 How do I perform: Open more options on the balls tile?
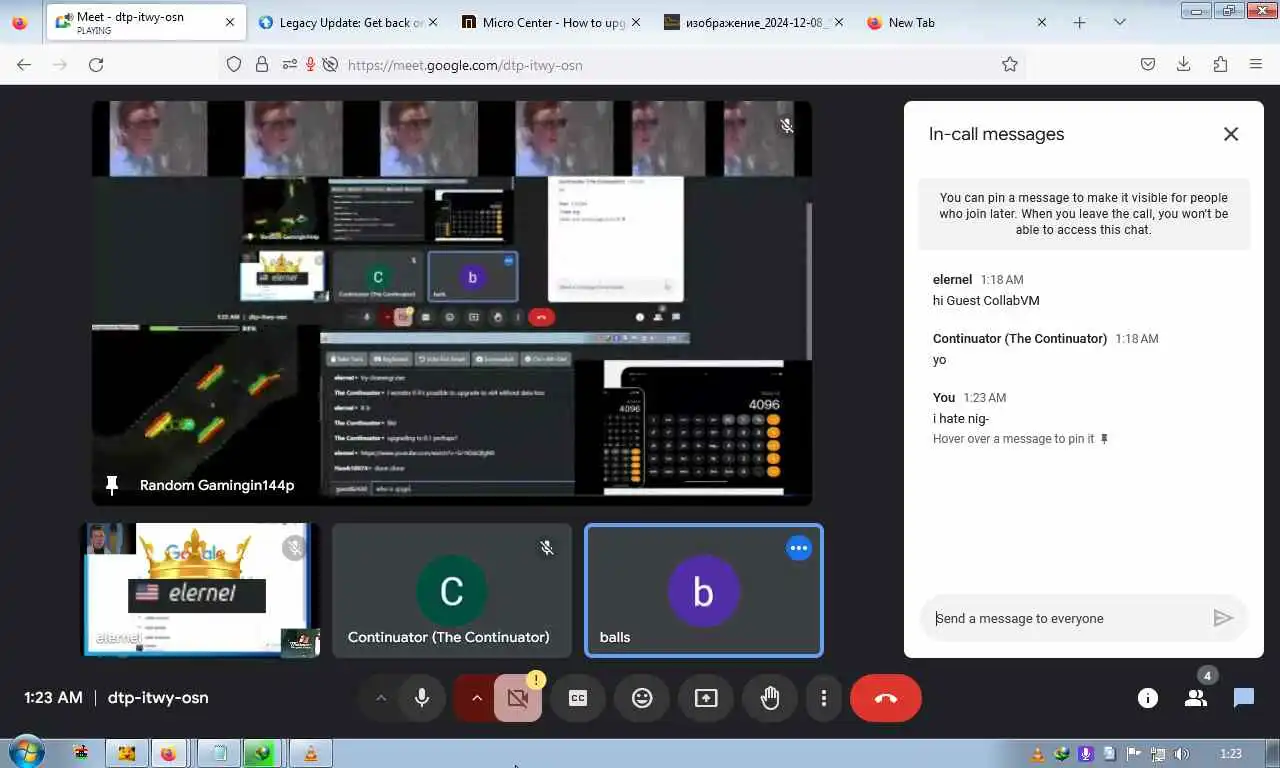coord(799,548)
